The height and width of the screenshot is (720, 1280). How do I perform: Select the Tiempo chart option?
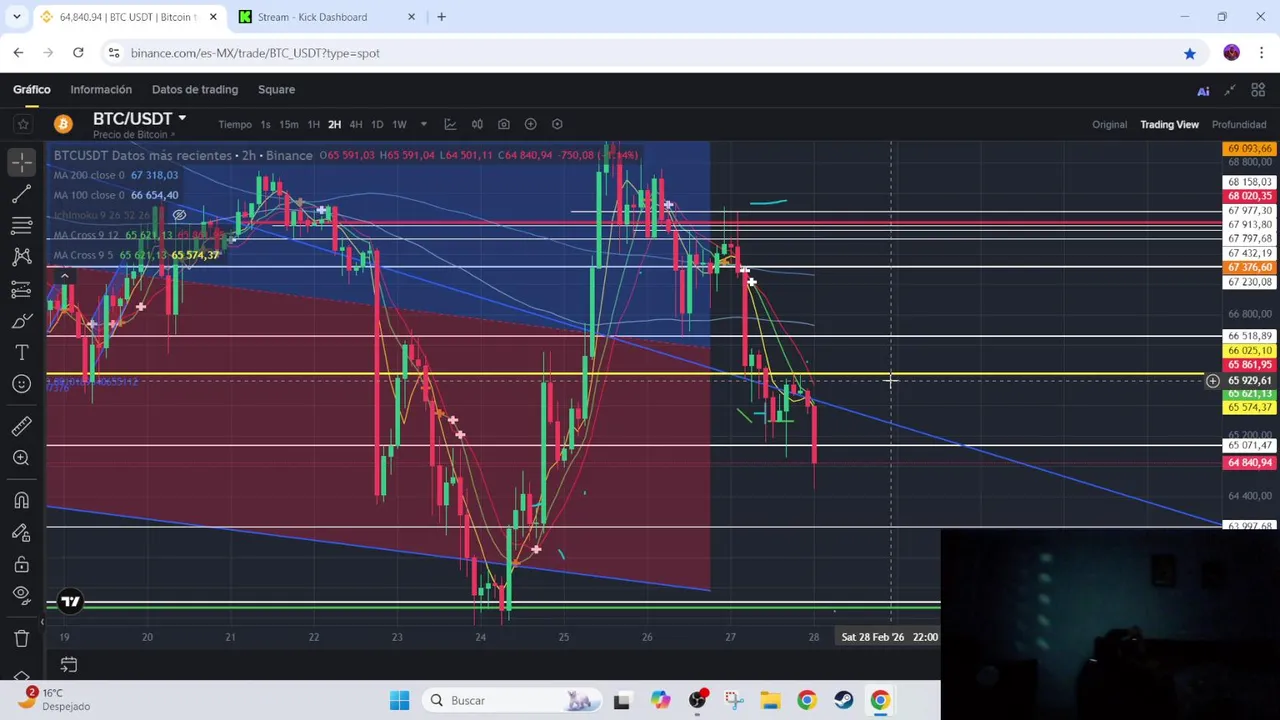pos(235,124)
